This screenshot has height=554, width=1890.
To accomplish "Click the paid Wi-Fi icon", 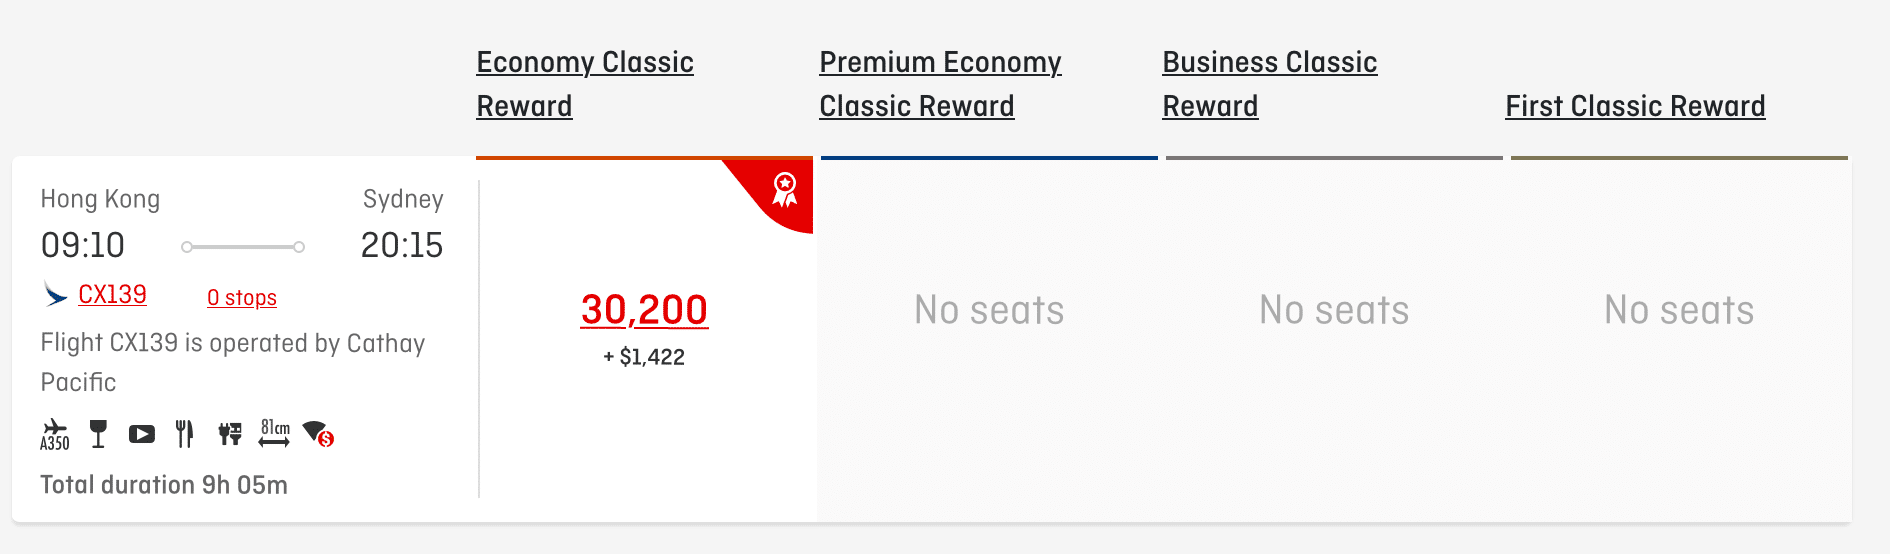I will point(318,434).
